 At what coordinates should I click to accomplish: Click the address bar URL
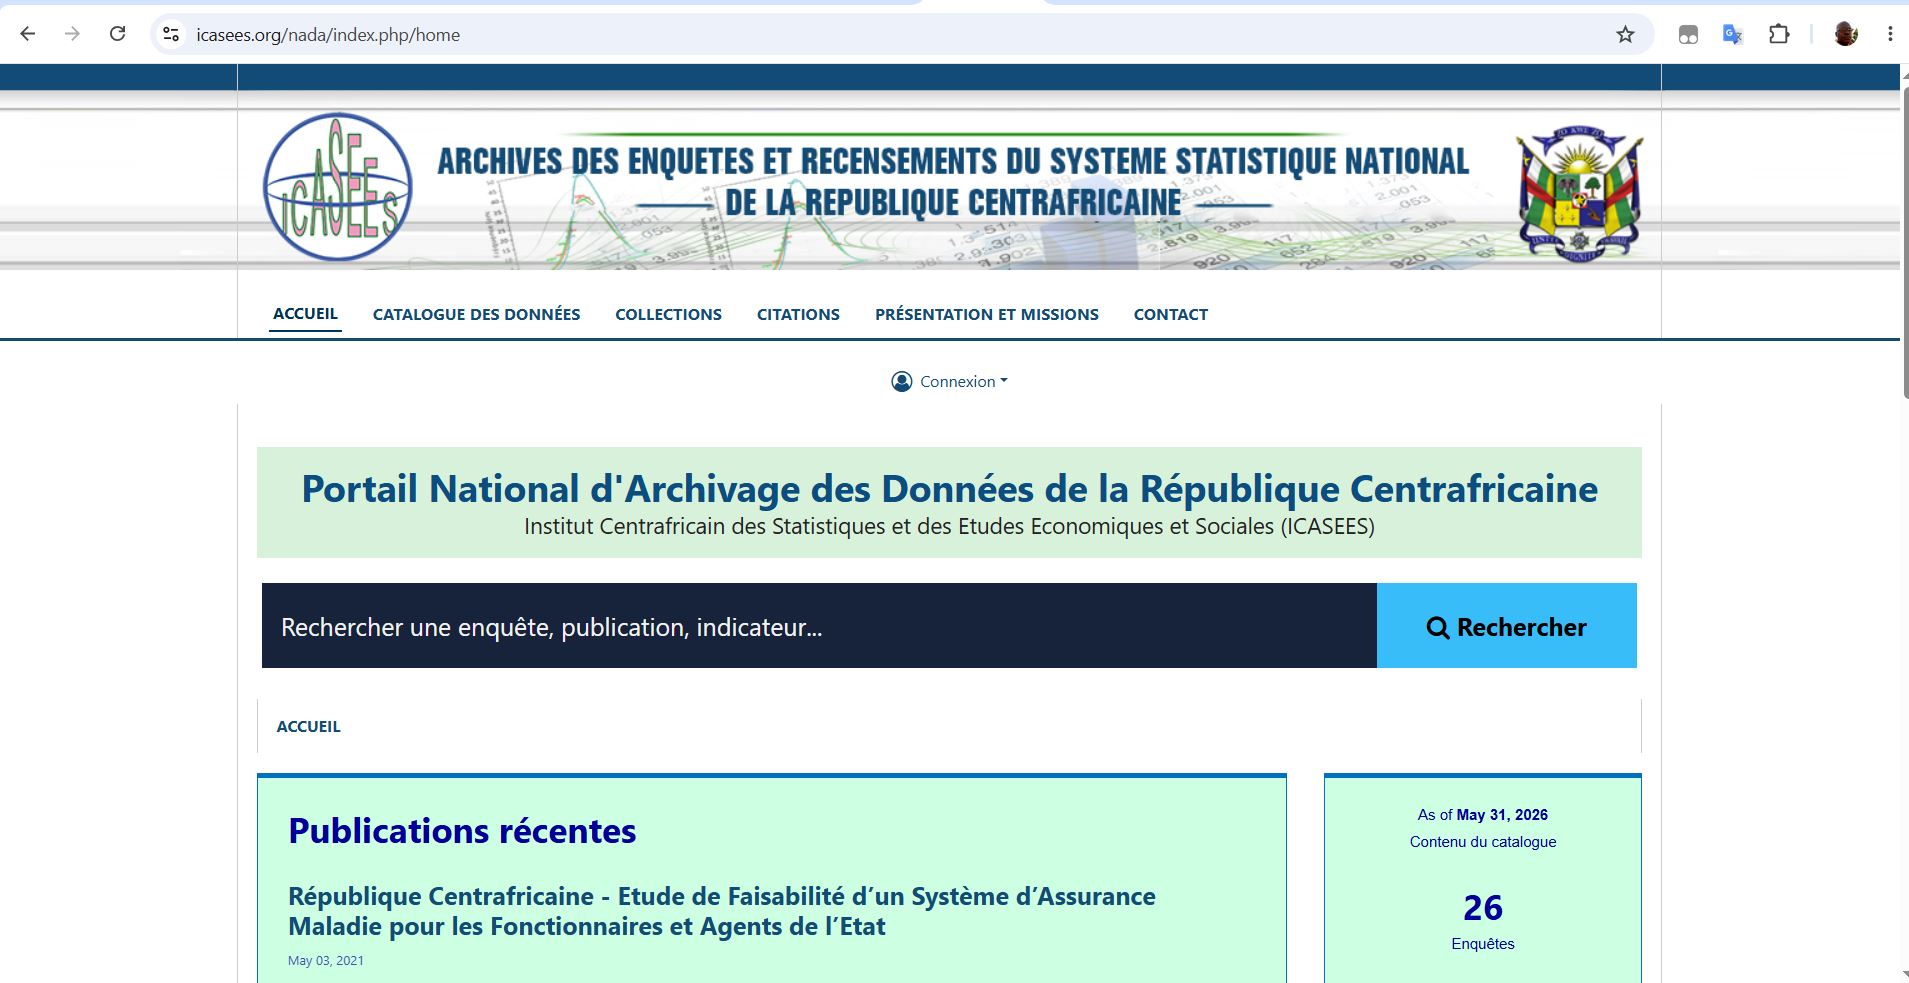click(328, 35)
